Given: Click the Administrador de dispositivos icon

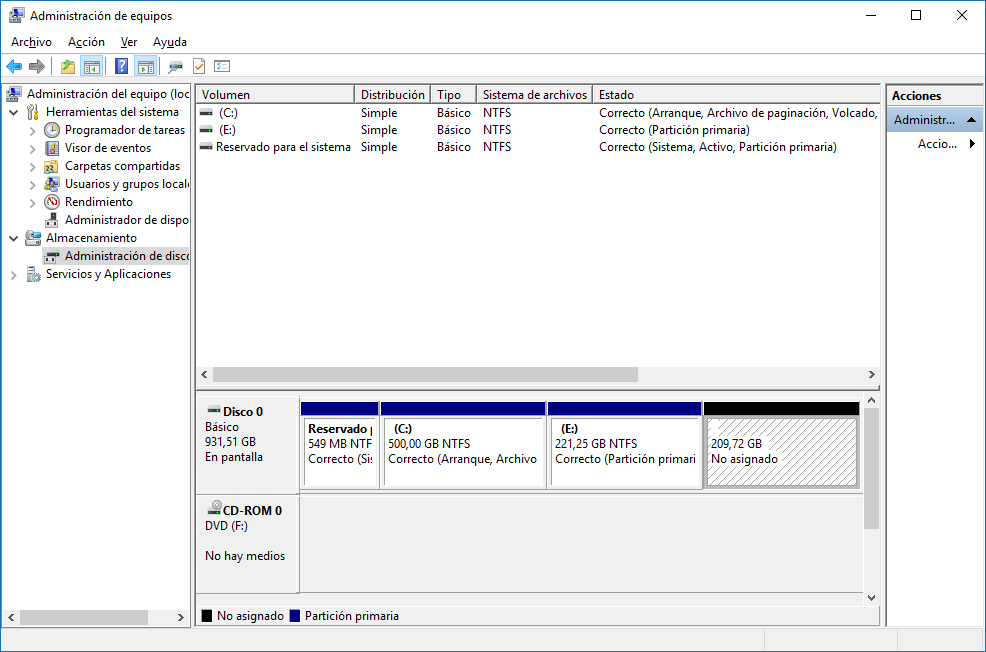Looking at the screenshot, I should click(52, 220).
